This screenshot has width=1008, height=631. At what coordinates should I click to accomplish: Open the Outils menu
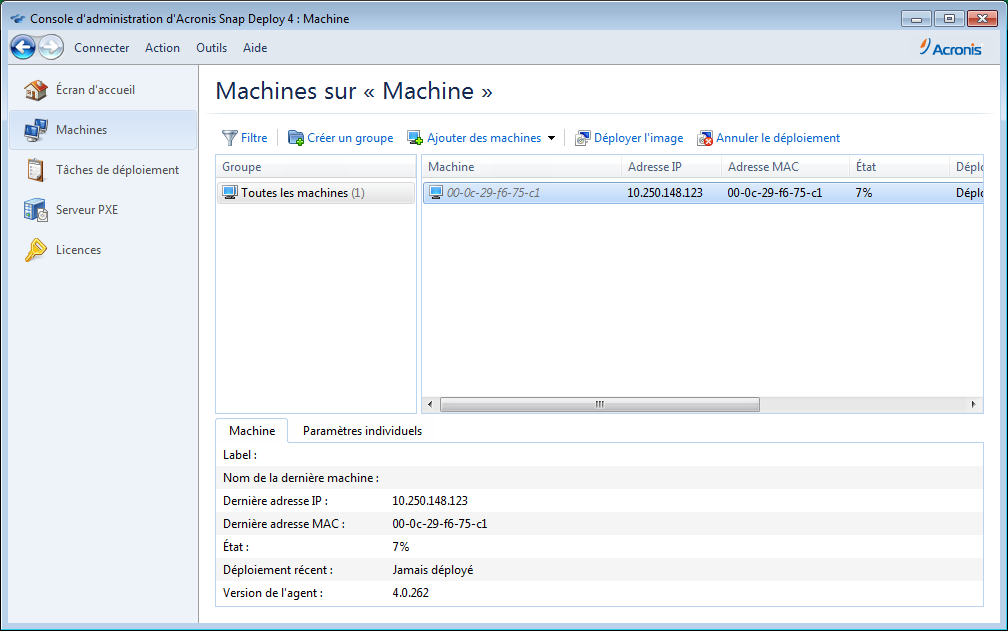coord(211,48)
